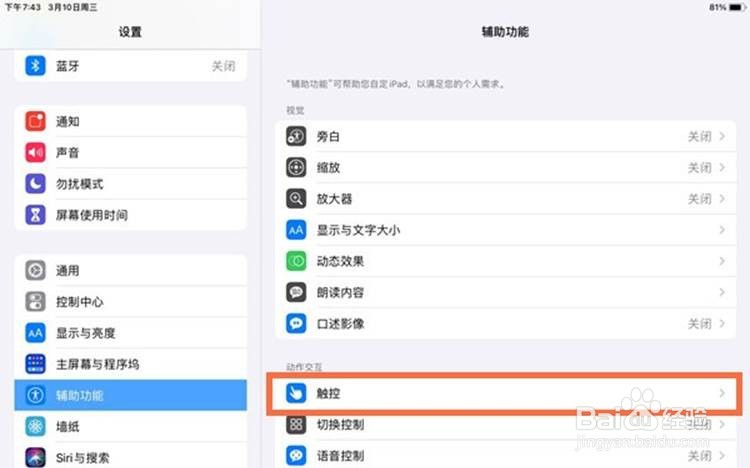The height and width of the screenshot is (468, 750).
Task: Tap the Magnifier (放大器) icon
Action: click(x=296, y=199)
